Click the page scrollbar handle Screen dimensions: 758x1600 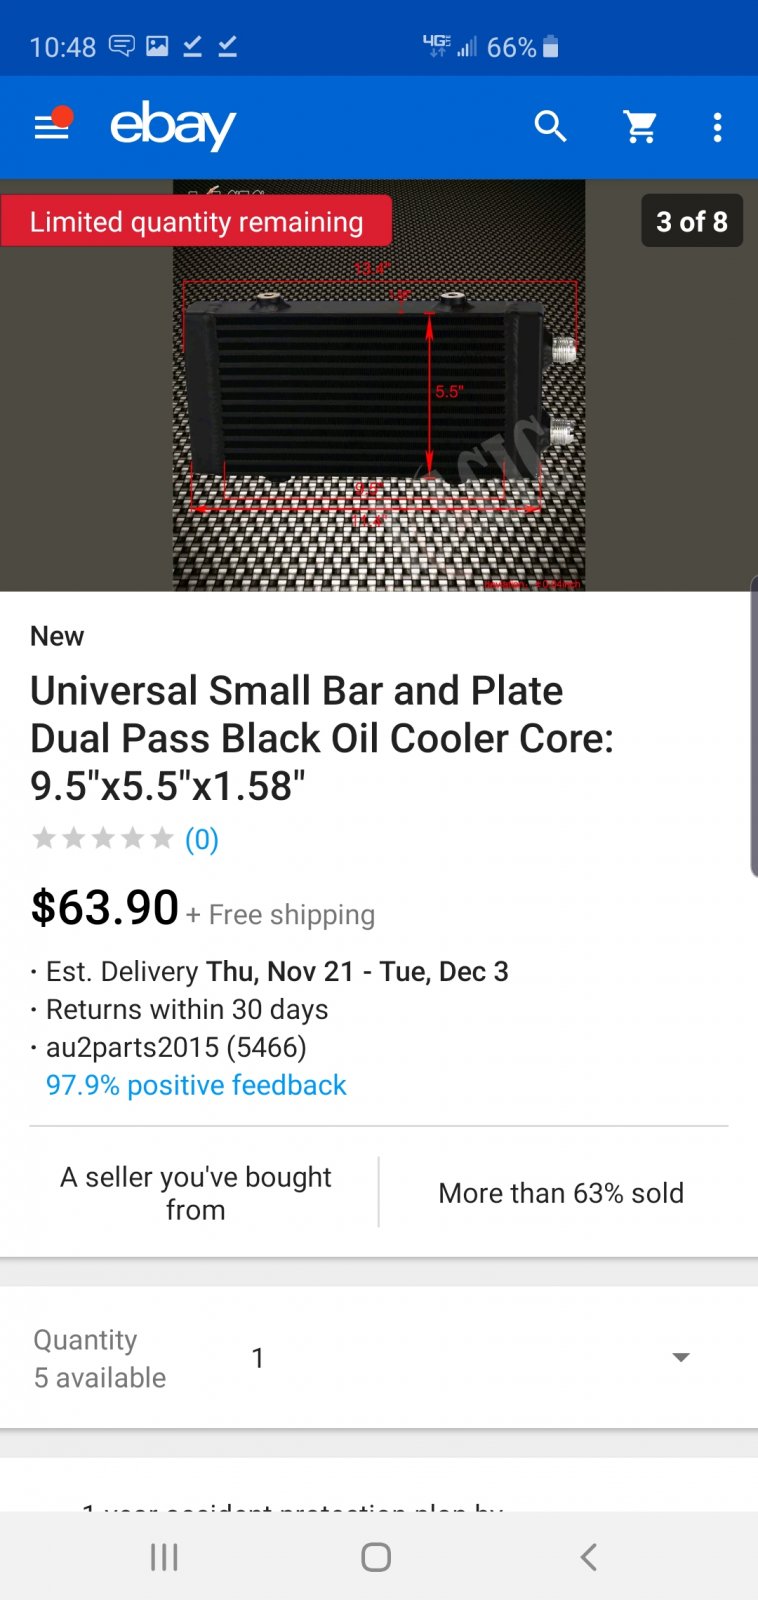pos(753,727)
